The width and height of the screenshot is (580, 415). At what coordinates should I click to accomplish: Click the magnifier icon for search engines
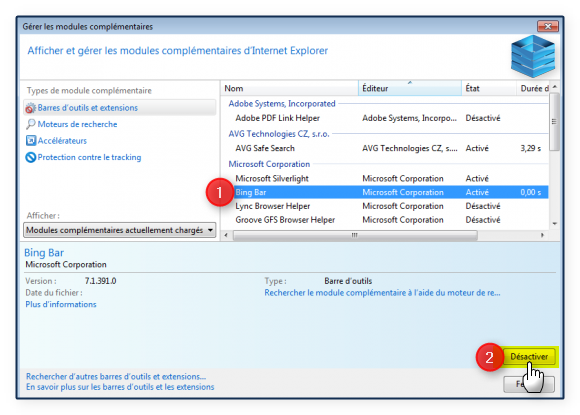31,124
